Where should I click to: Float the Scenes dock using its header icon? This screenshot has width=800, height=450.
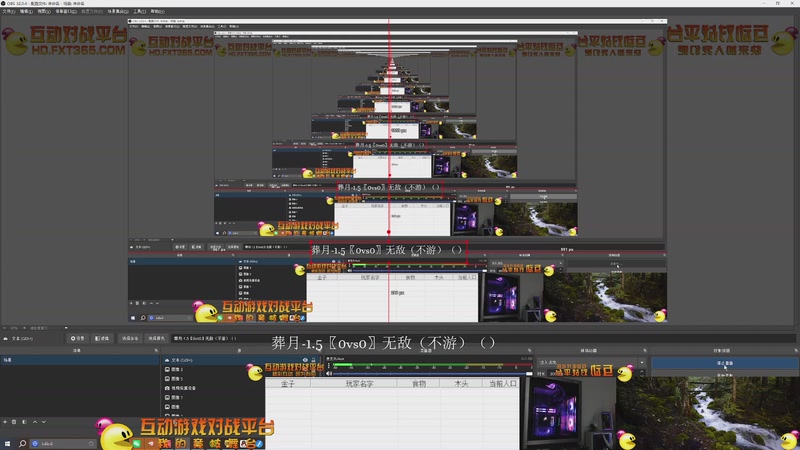pyautogui.click(x=156, y=351)
